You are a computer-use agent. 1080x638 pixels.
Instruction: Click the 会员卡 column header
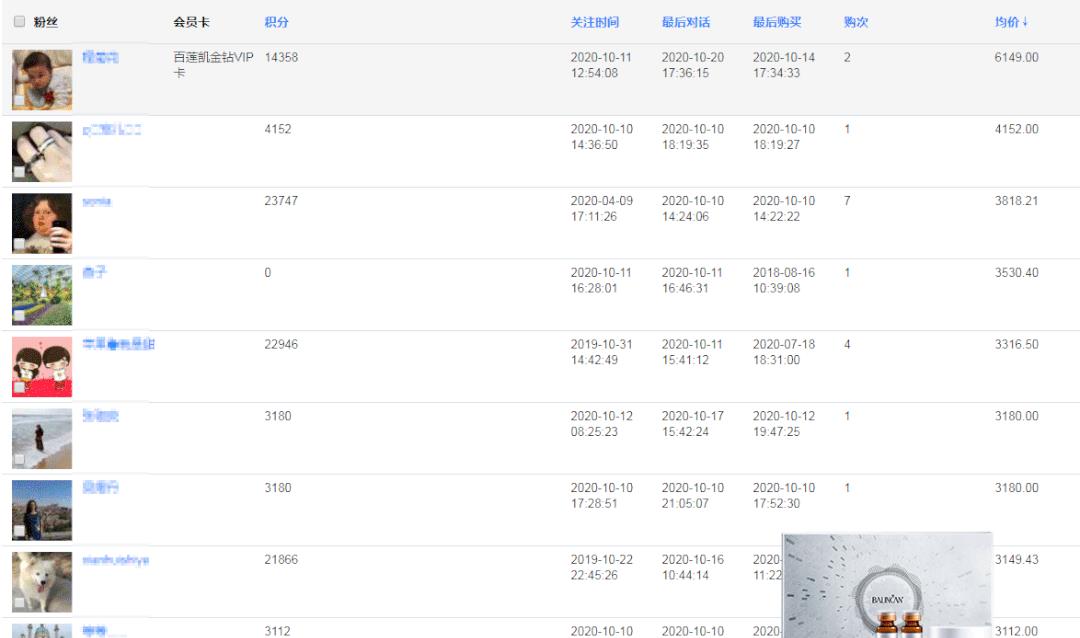tap(191, 22)
